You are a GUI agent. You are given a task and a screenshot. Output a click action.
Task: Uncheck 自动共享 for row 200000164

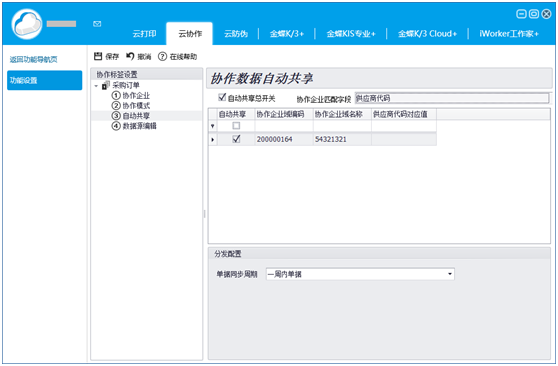236,139
